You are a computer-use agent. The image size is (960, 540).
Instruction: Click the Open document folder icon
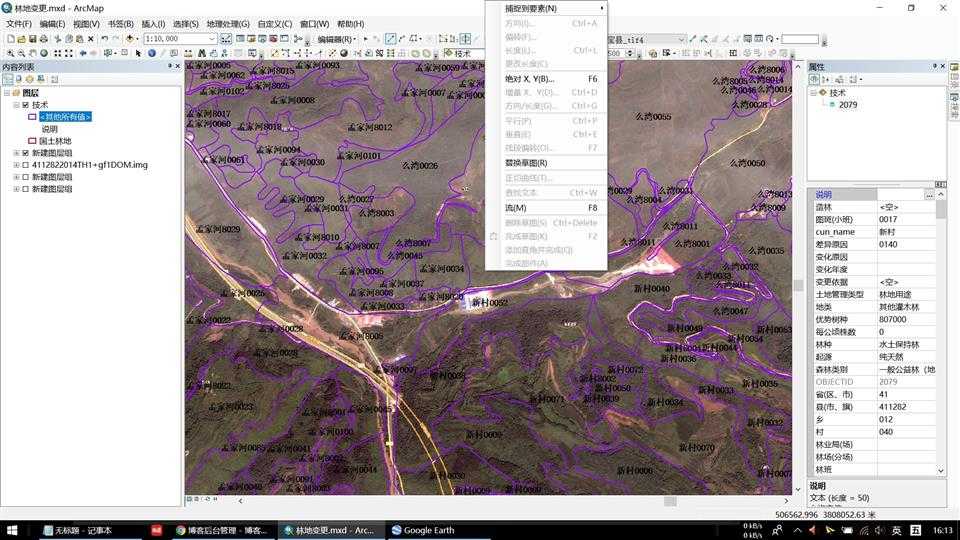coord(21,39)
